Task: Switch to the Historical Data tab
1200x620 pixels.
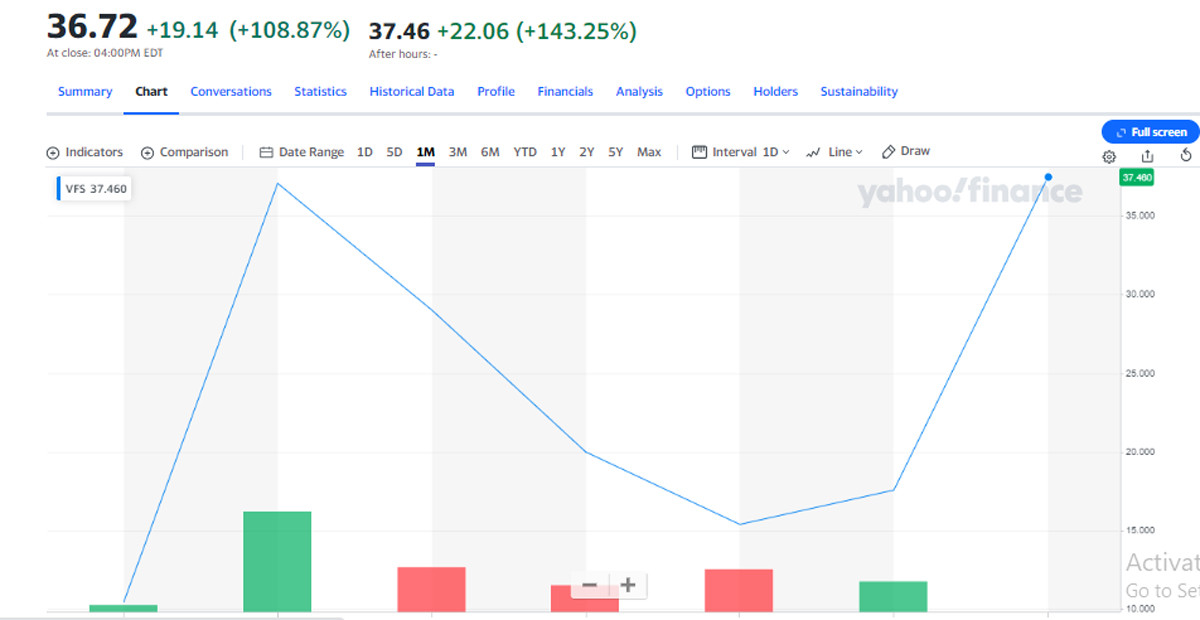Action: coord(412,91)
